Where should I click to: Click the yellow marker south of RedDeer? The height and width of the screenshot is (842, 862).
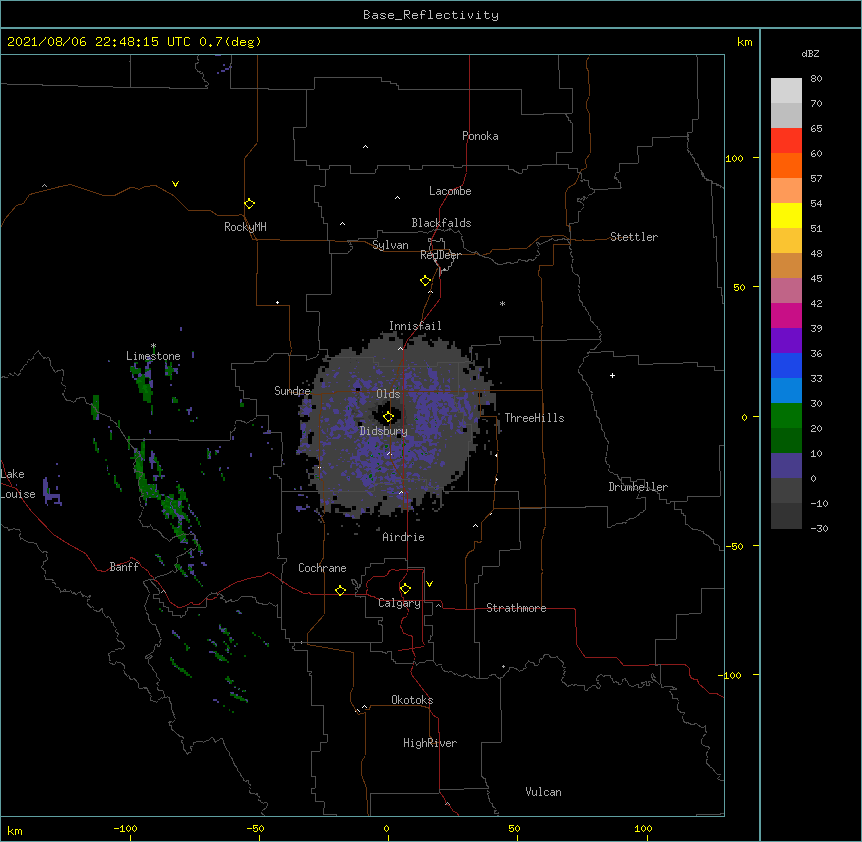(425, 281)
